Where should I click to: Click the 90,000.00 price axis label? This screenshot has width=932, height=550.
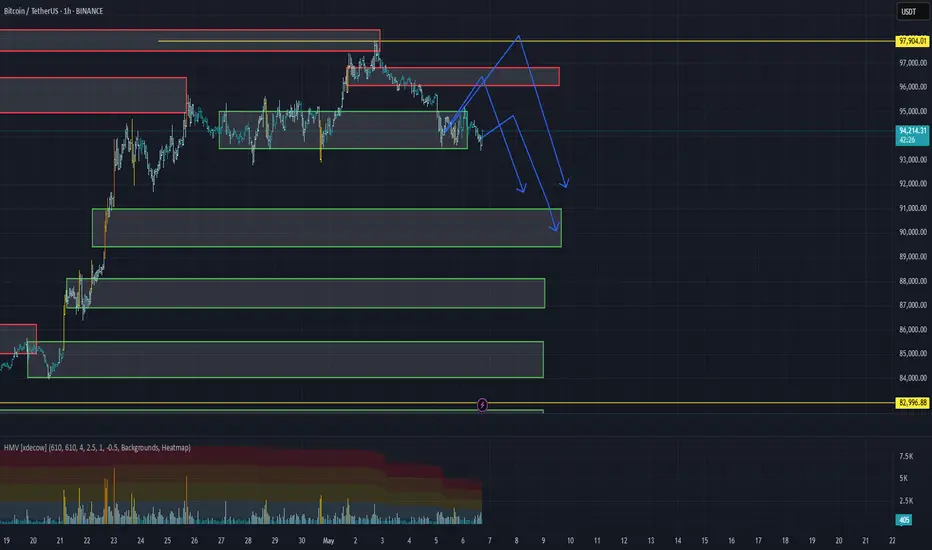tap(912, 232)
